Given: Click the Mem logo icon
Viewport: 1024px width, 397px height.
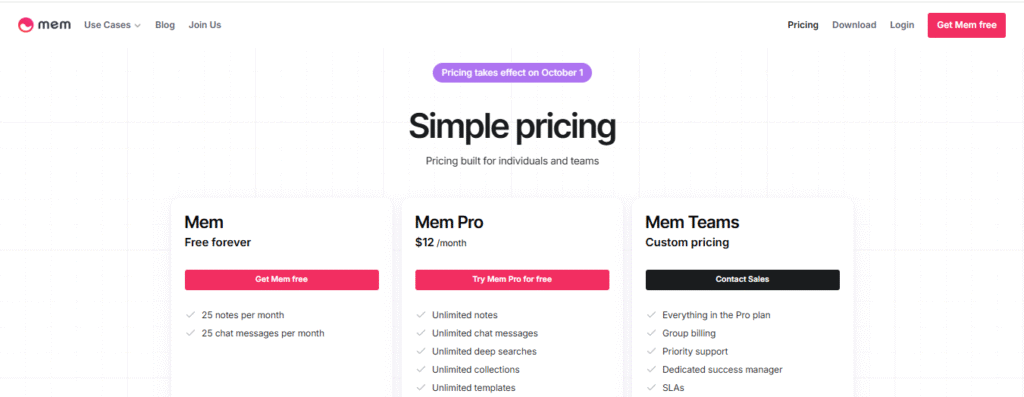Looking at the screenshot, I should pyautogui.click(x=25, y=25).
